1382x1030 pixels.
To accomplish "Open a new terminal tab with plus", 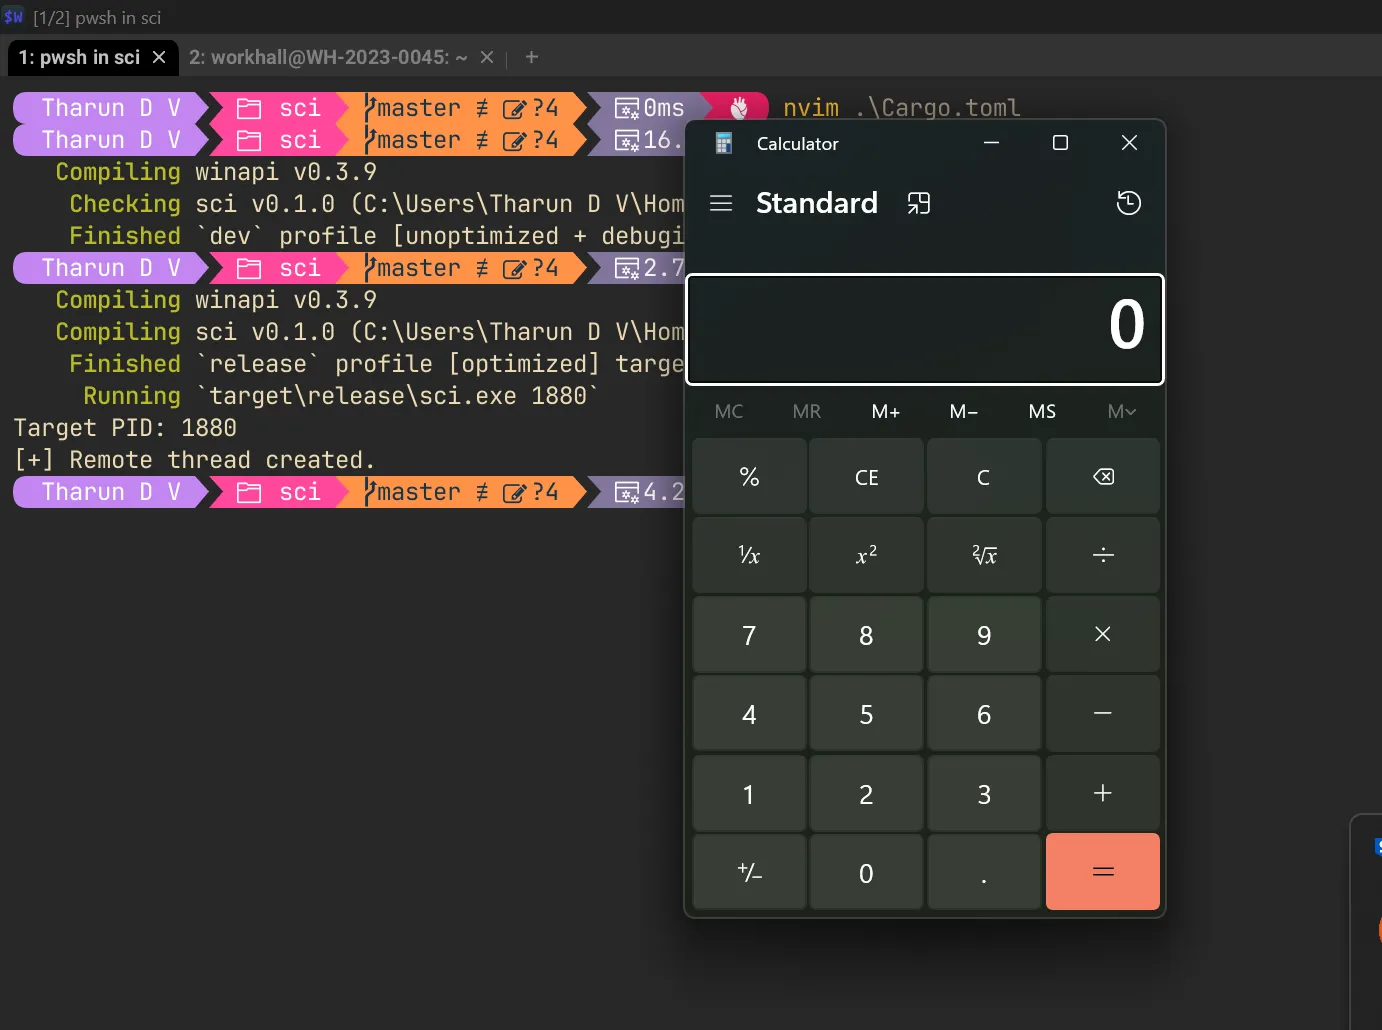I will coord(532,58).
